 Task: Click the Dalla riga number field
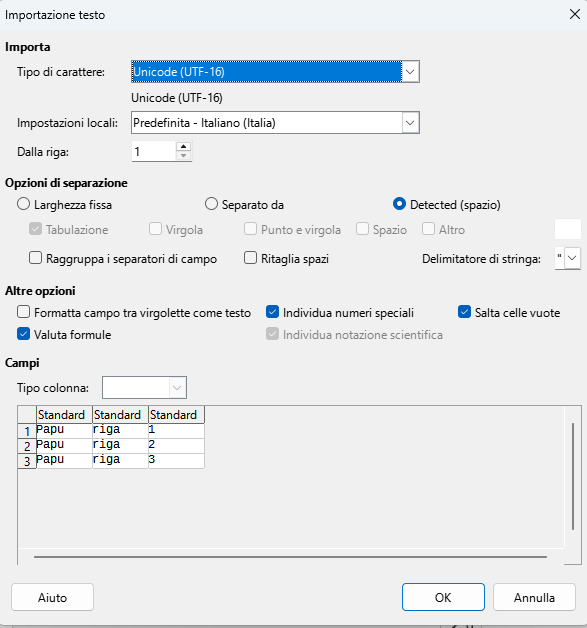(154, 151)
